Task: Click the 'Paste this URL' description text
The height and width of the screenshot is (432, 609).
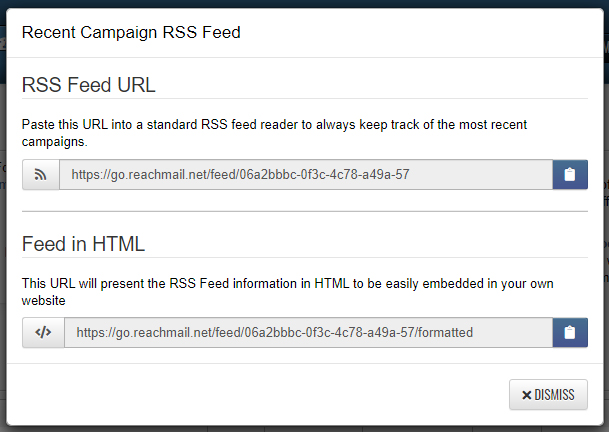Action: (274, 133)
